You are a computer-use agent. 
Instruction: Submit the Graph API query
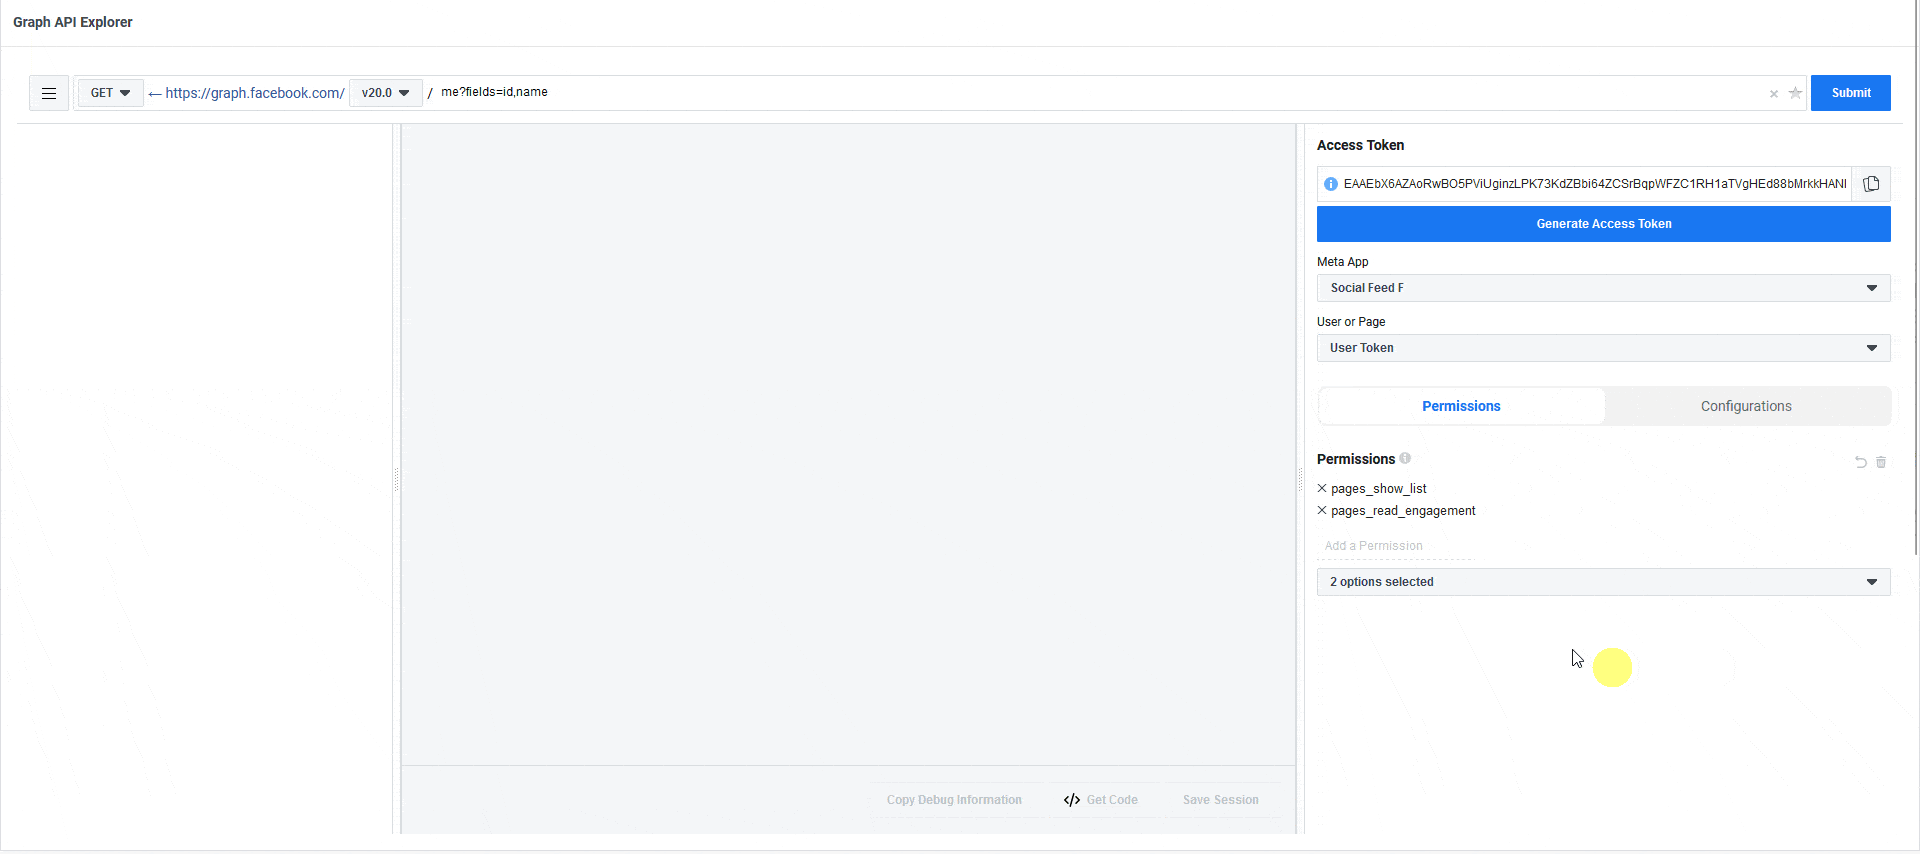coord(1850,93)
